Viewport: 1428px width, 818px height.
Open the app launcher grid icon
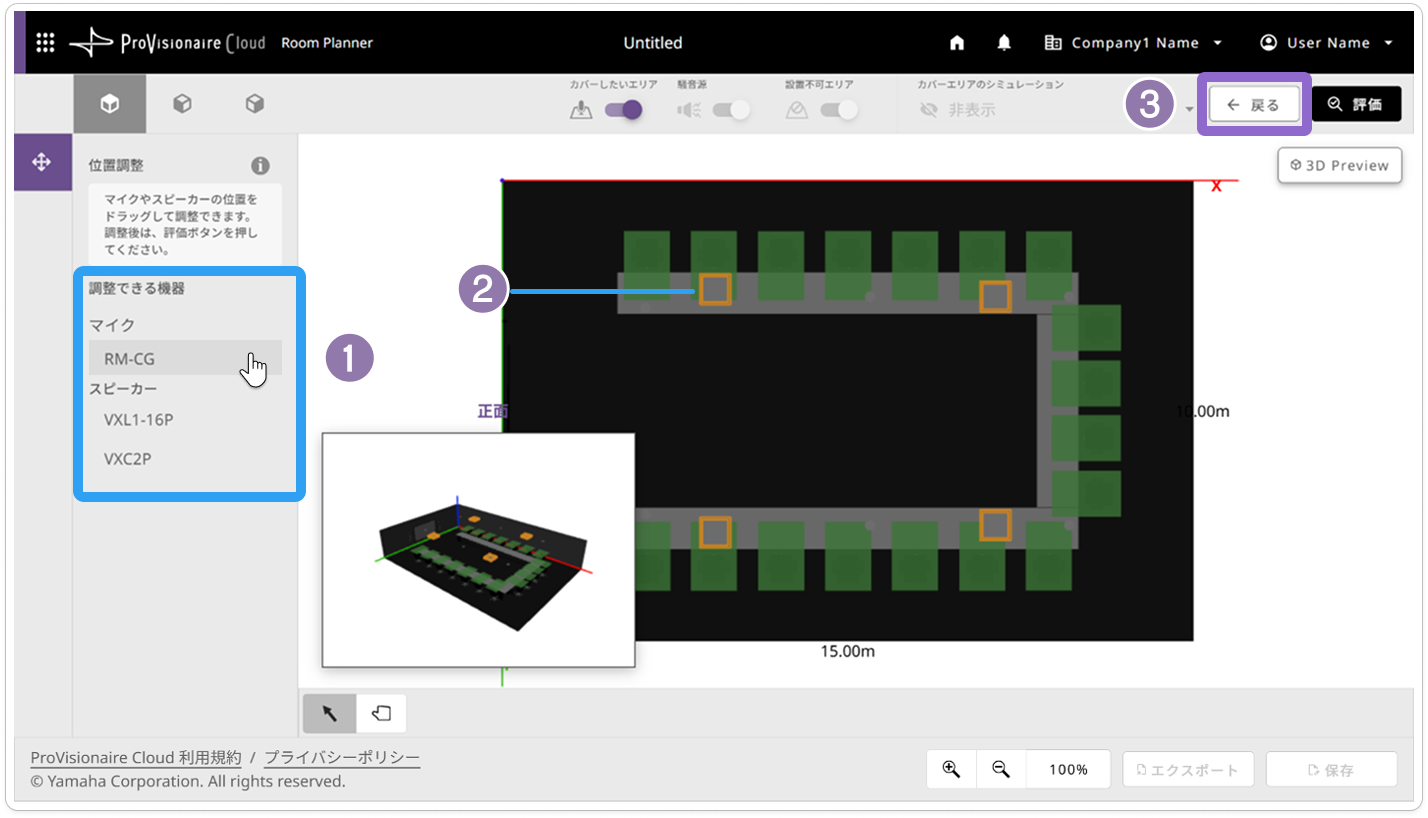(45, 43)
